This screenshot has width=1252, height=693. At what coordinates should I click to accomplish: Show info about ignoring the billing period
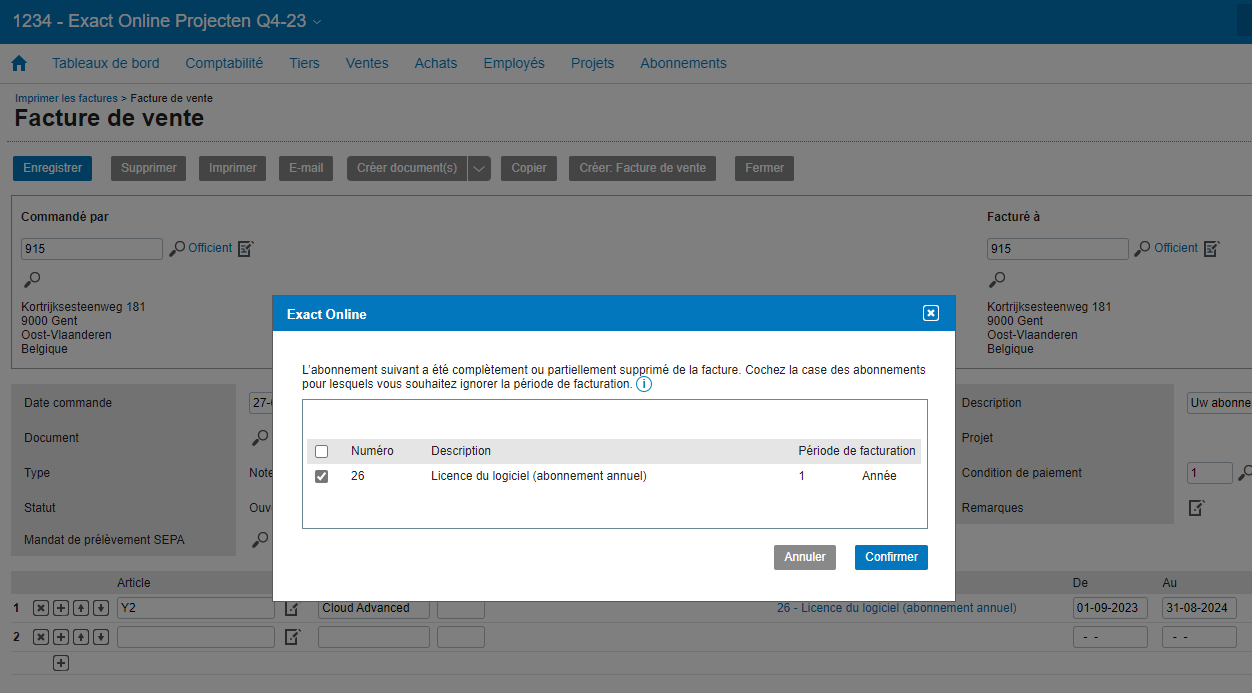pyautogui.click(x=644, y=384)
